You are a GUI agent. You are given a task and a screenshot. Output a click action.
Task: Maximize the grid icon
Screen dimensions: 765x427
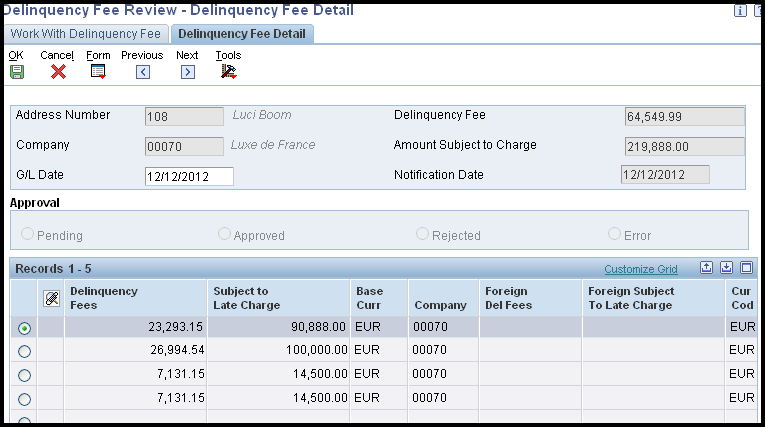746,267
